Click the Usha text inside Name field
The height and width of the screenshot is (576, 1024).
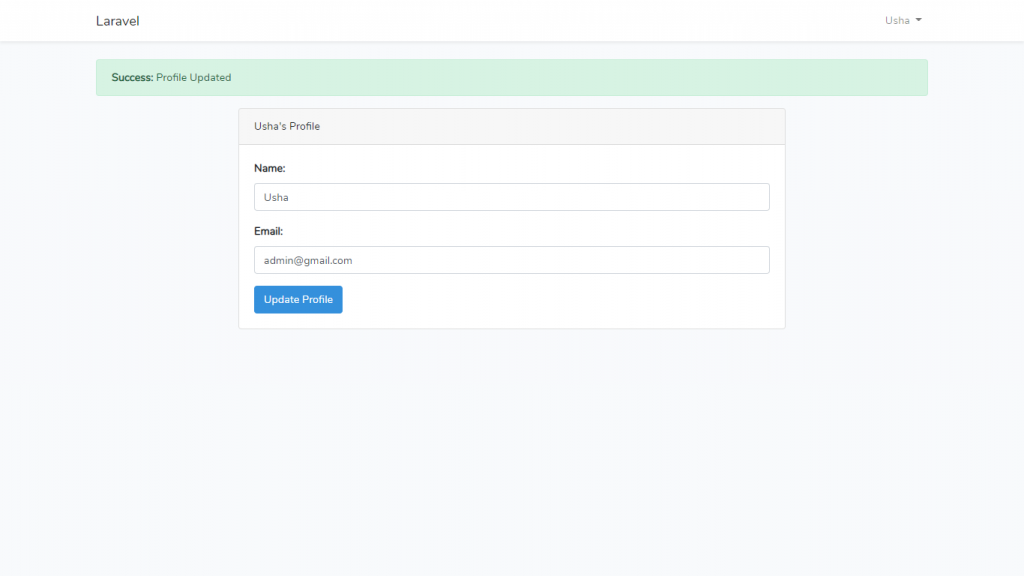click(276, 197)
